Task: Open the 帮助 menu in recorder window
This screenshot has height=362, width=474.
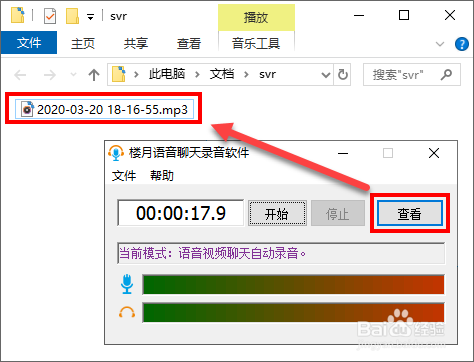Action: tap(162, 176)
